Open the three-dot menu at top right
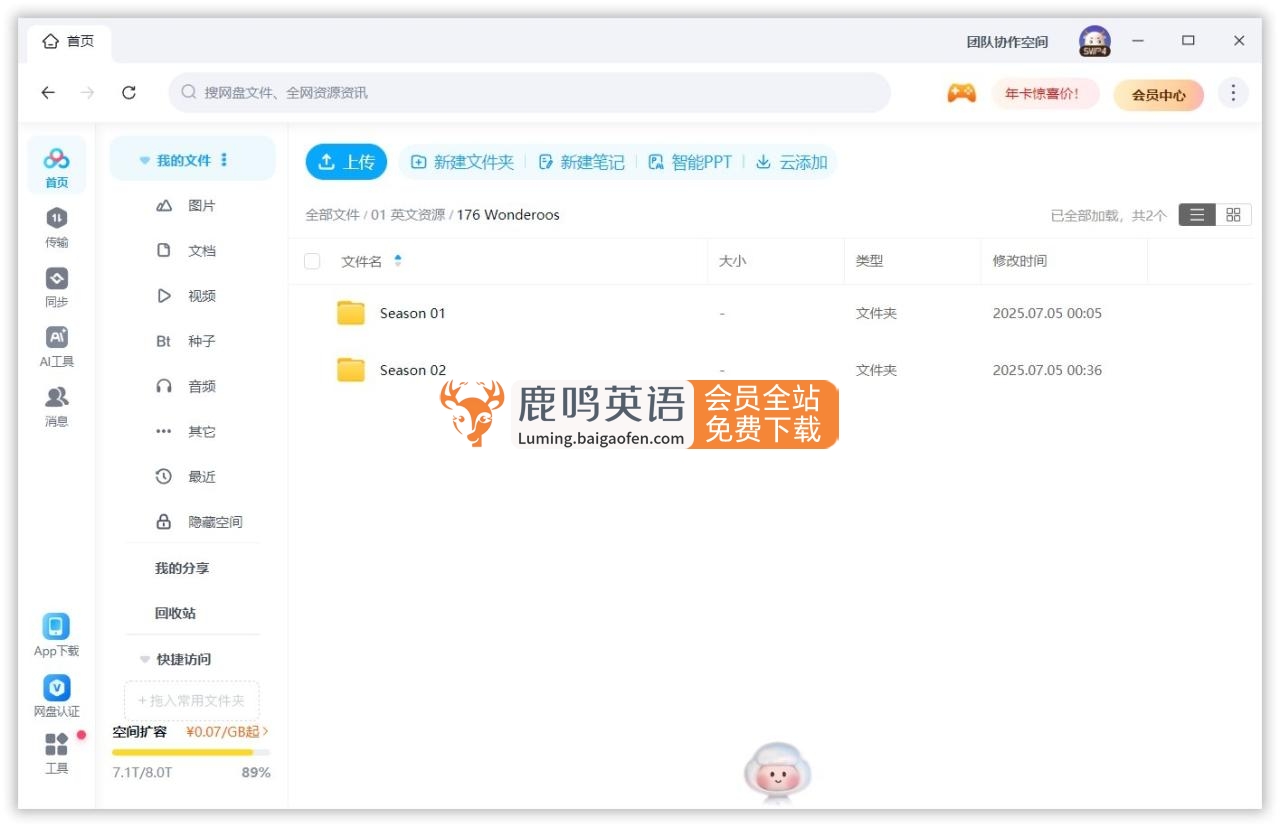The width and height of the screenshot is (1280, 827). (1233, 92)
